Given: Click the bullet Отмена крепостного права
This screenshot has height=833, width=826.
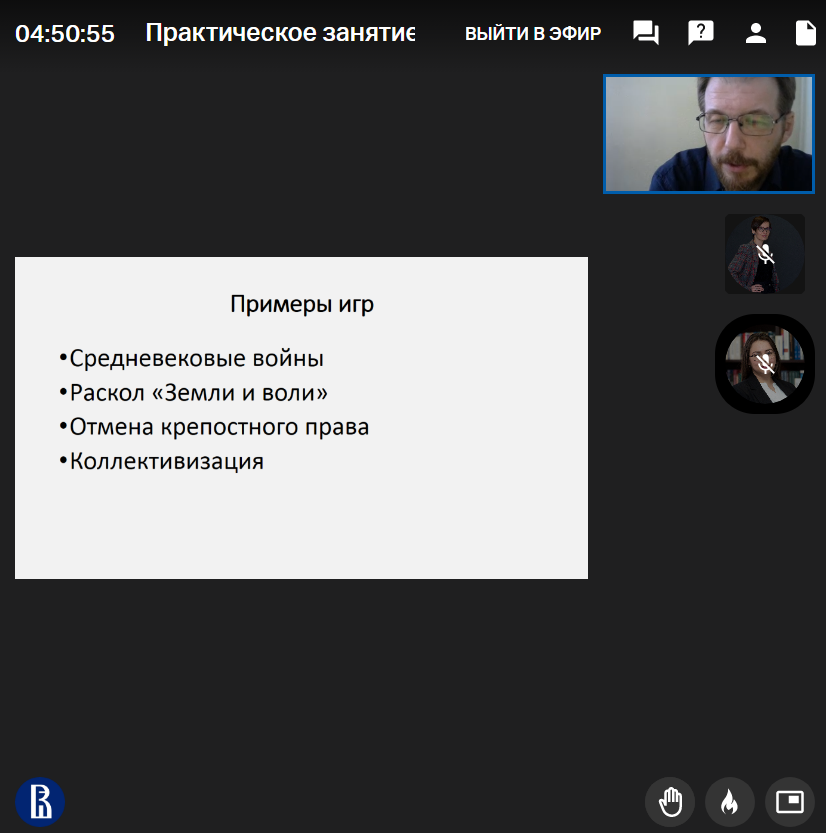Looking at the screenshot, I should coord(218,427).
